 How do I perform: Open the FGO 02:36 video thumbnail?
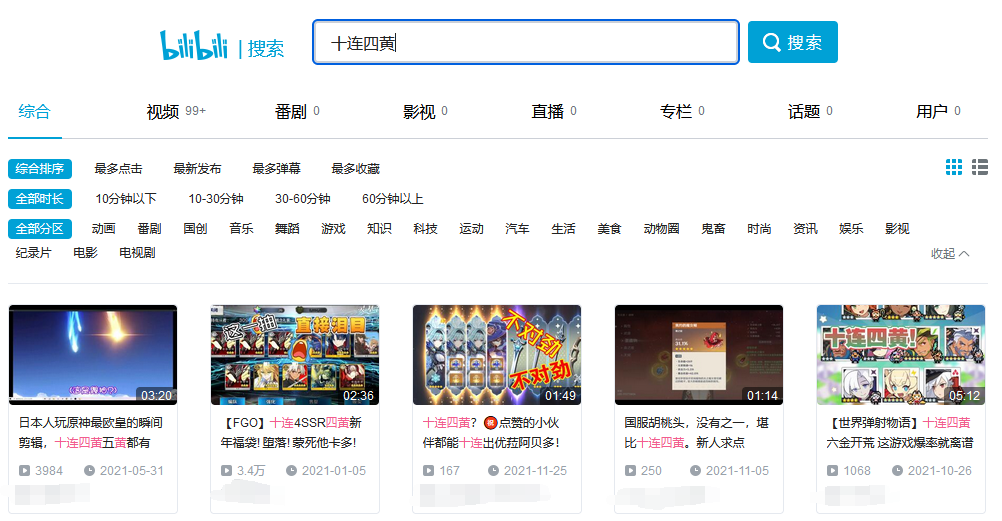coord(295,355)
